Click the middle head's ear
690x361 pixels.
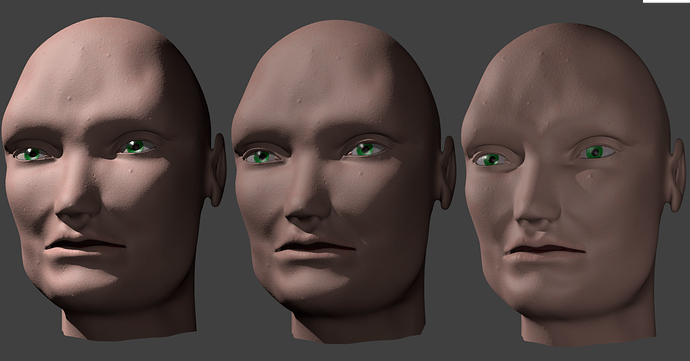pyautogui.click(x=447, y=173)
